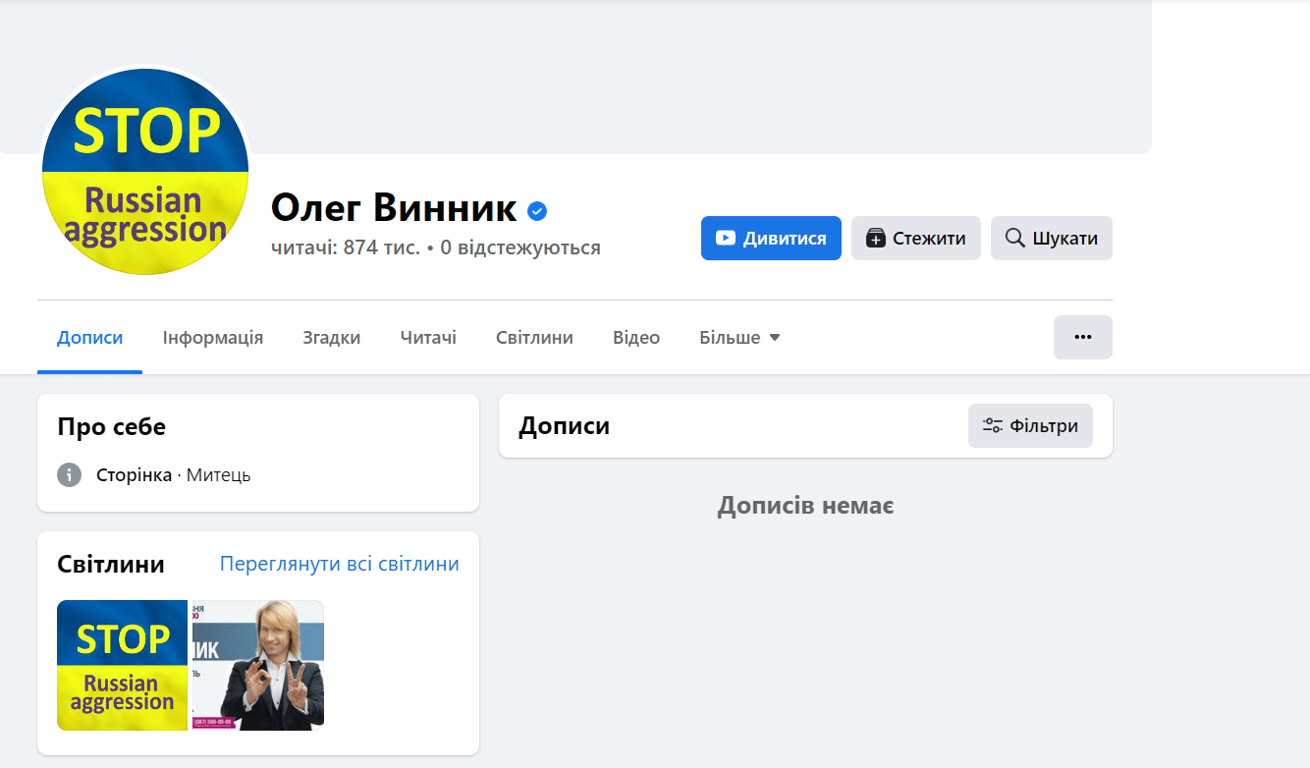Screen dimensions: 1310x768
Task: Open post Фільтри settings
Action: (1030, 426)
